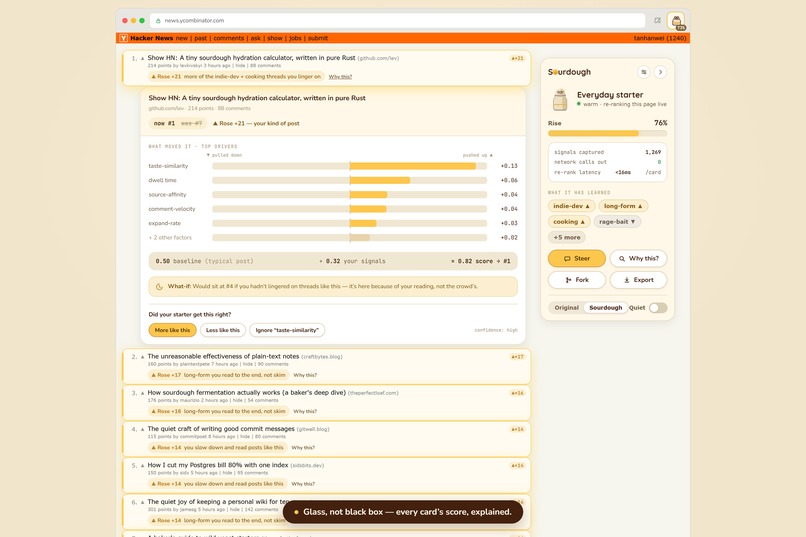Click the panel's Why this? search button
This screenshot has width=806, height=537.
click(x=638, y=258)
